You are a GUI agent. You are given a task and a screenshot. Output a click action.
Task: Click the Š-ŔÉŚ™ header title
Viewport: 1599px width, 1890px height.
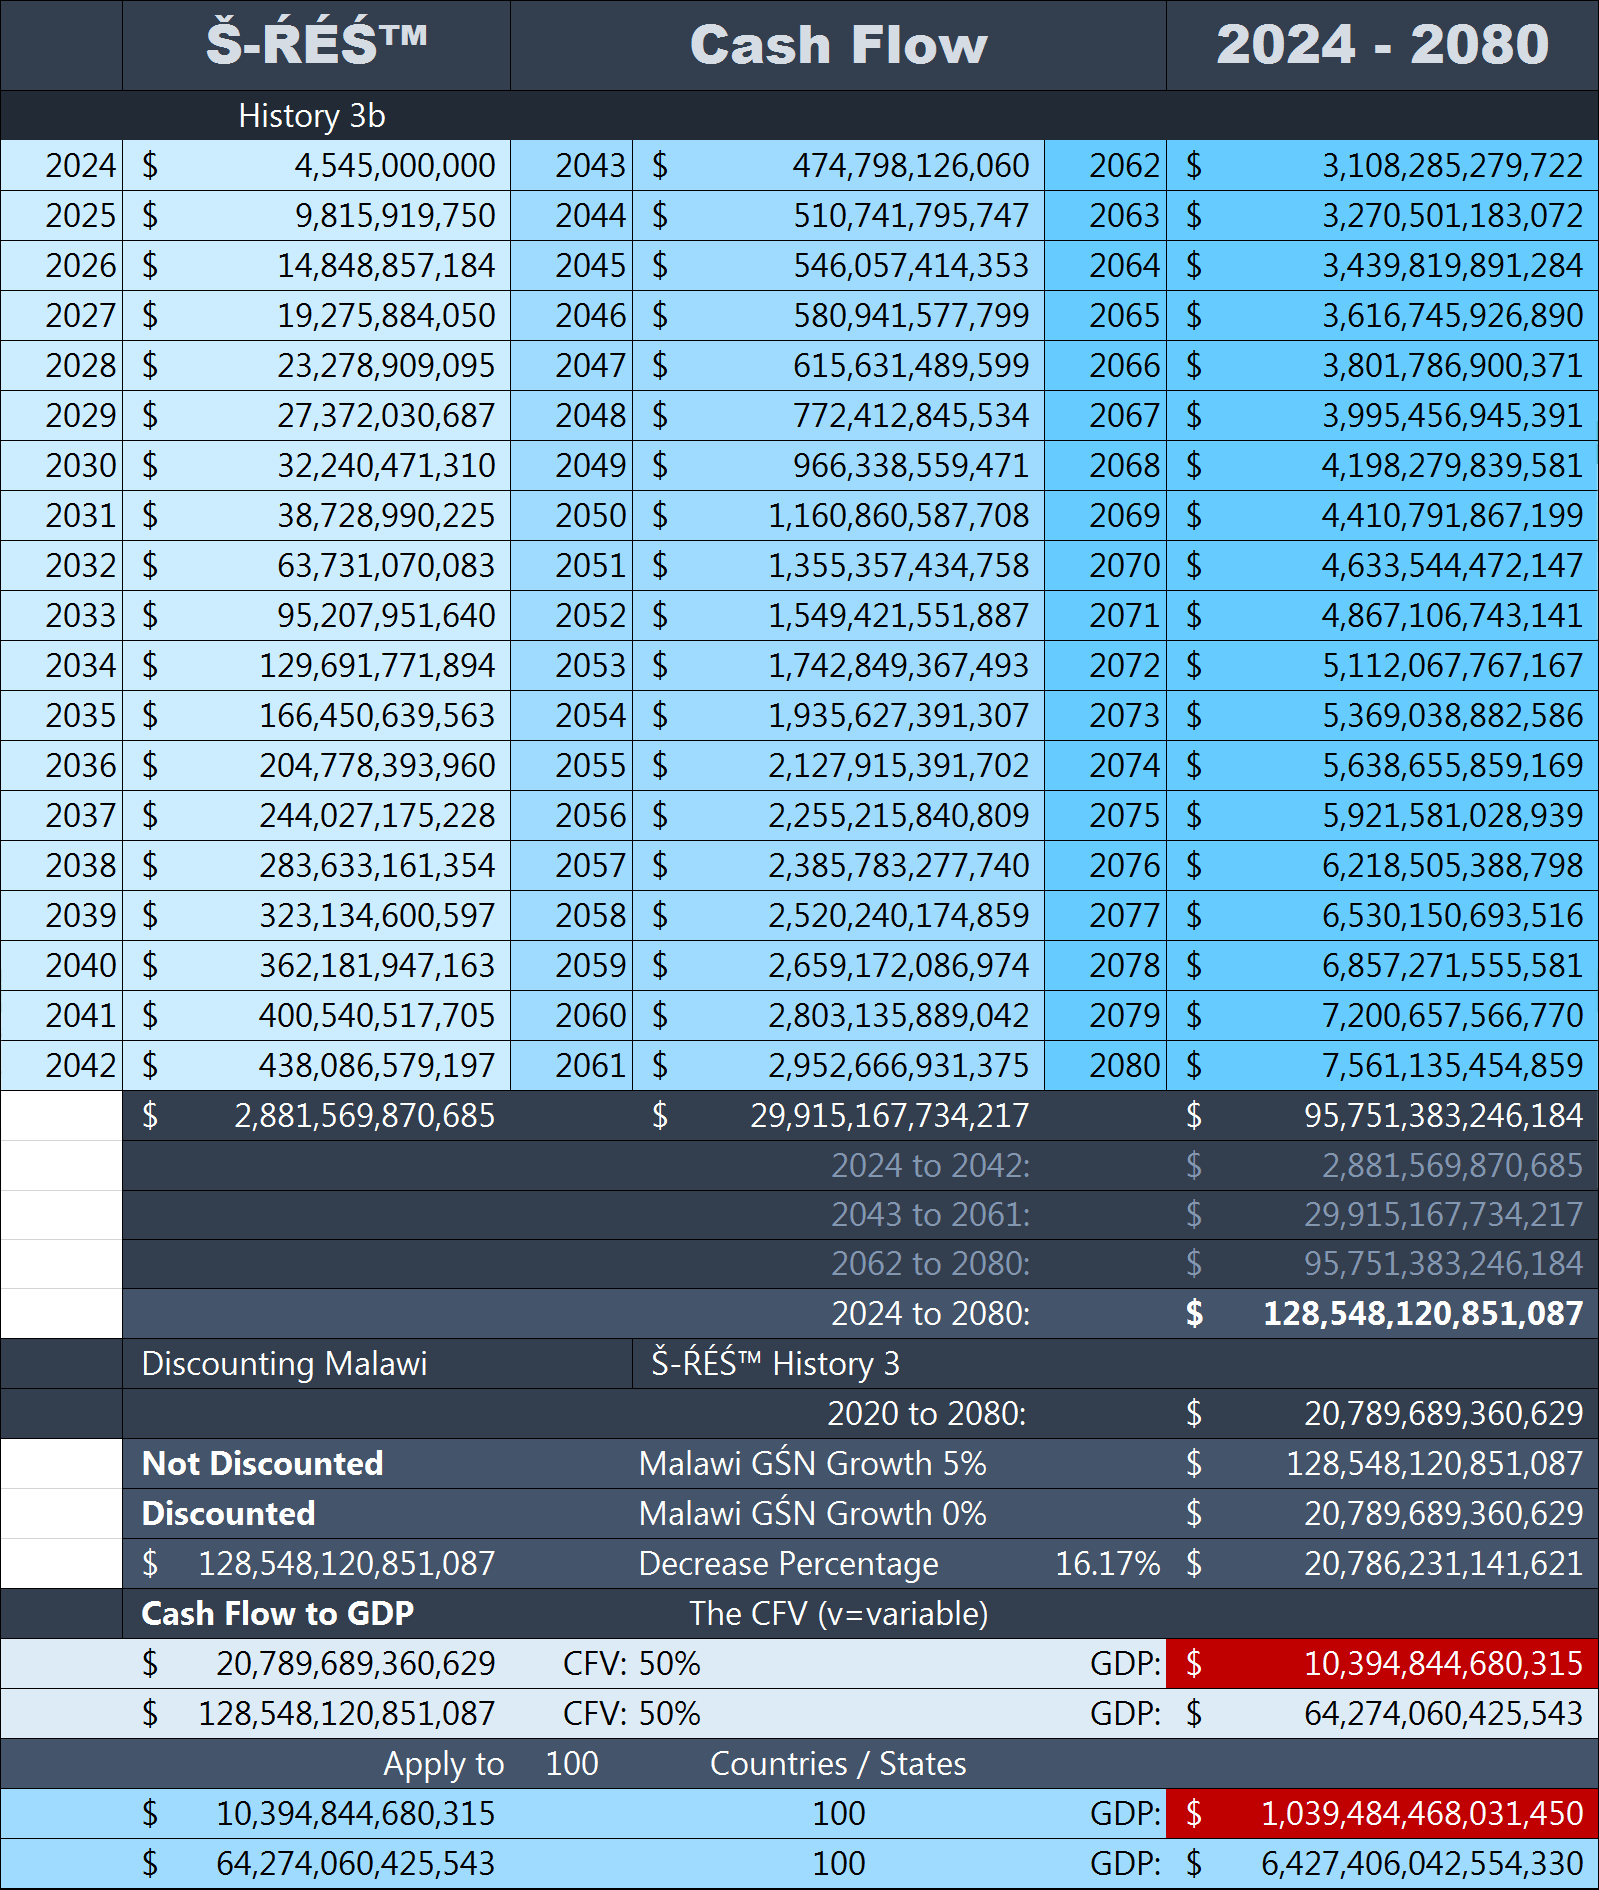tap(316, 45)
